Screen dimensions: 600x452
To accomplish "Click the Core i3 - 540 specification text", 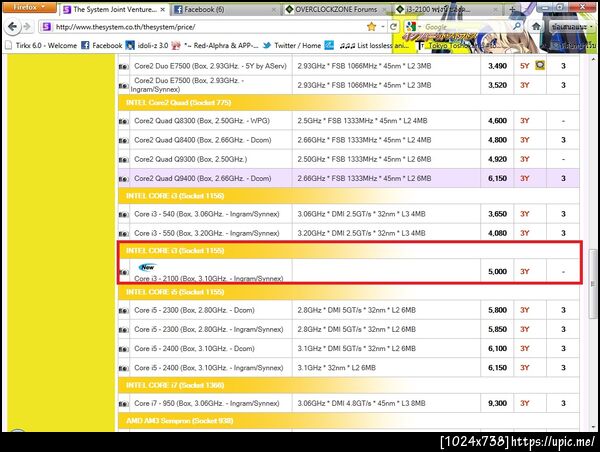I will point(361,214).
